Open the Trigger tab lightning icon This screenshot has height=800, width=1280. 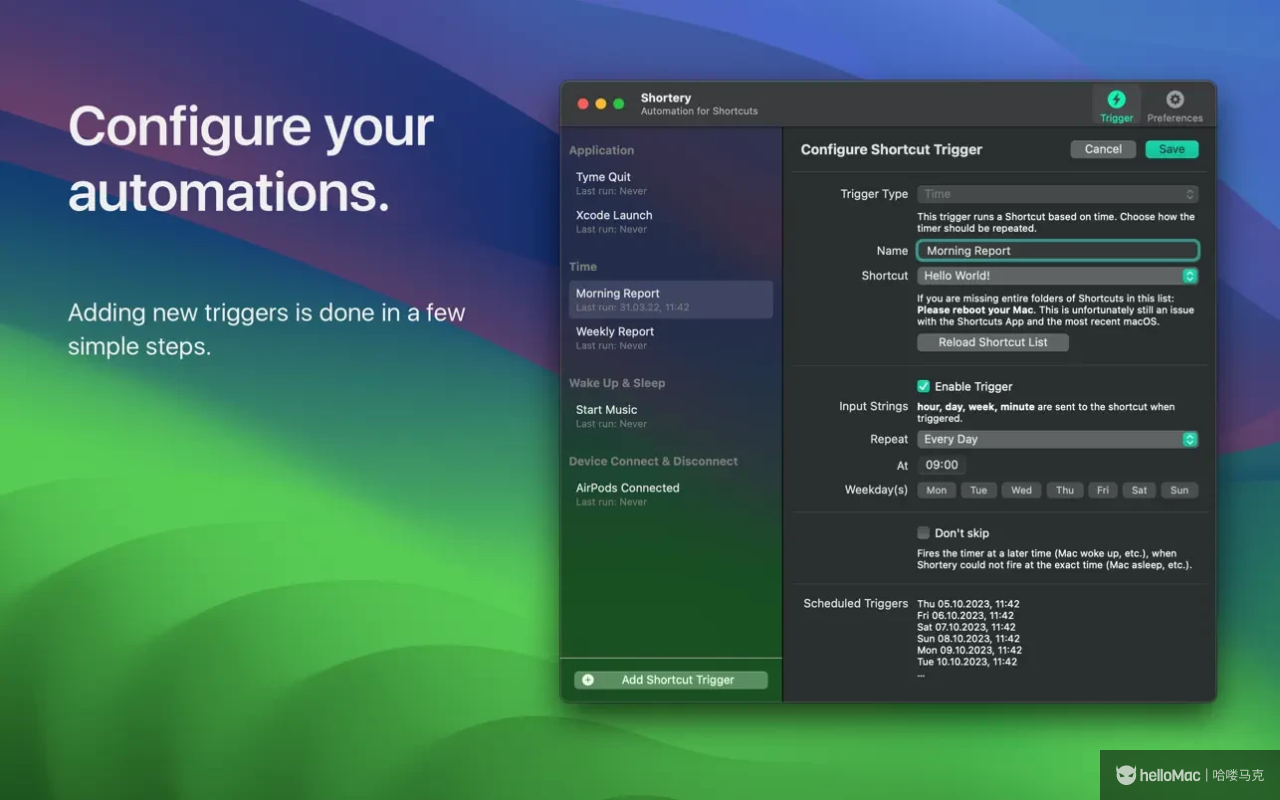click(1116, 99)
